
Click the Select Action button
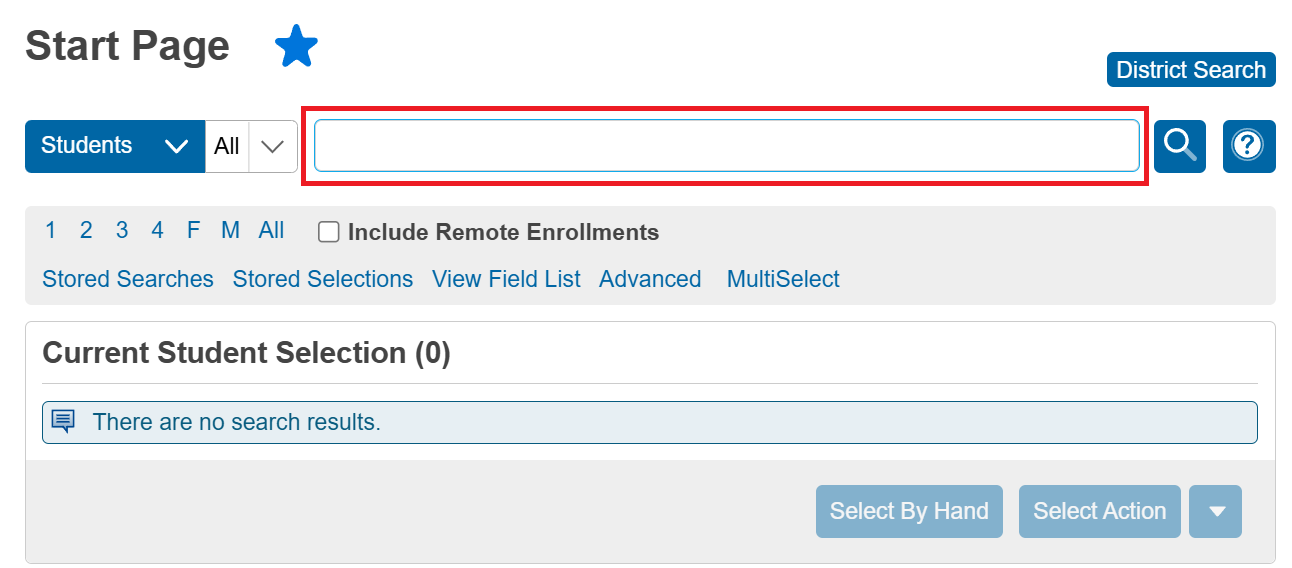1099,511
